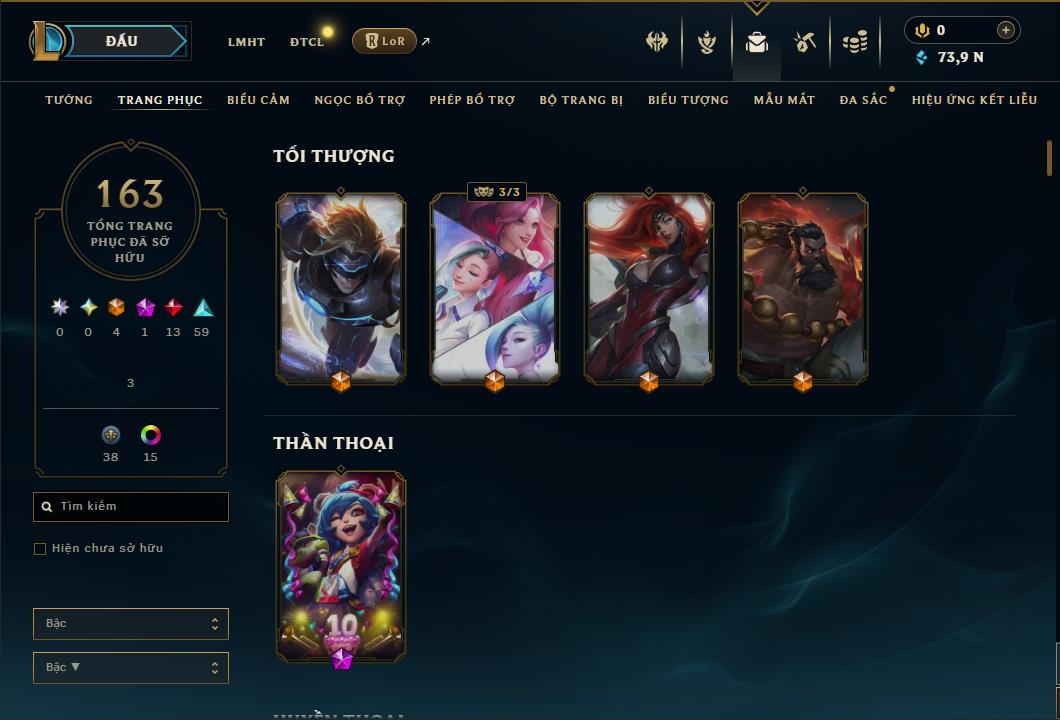This screenshot has height=720, width=1060.
Task: Open the Loot hammer icon
Action: (804, 43)
